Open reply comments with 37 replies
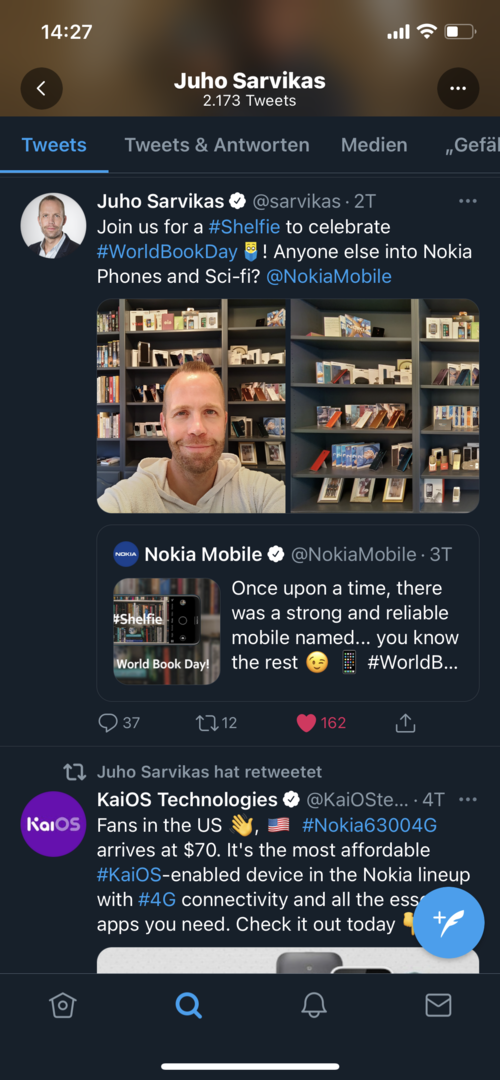 119,723
